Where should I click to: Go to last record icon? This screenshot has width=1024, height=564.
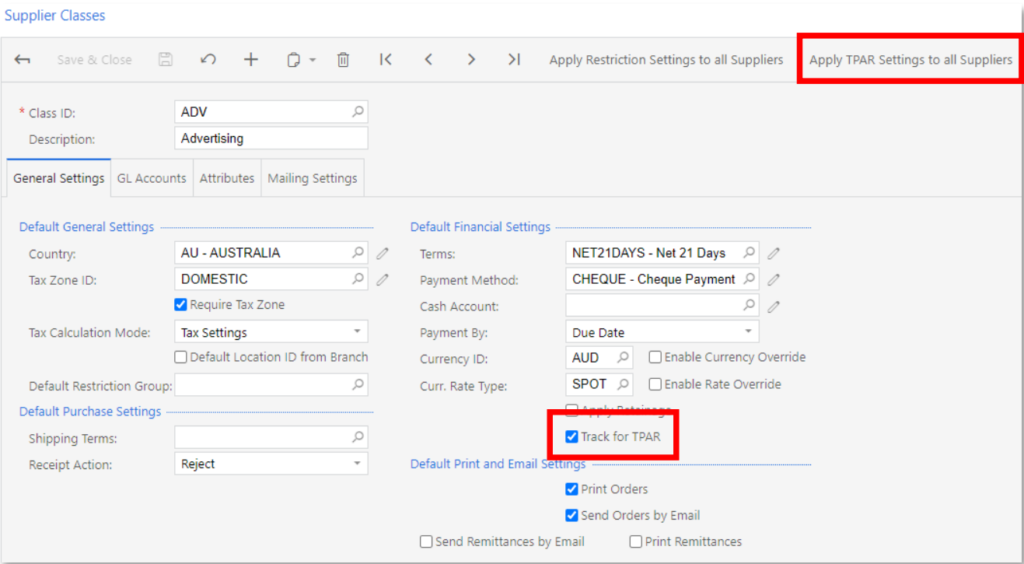pos(515,59)
